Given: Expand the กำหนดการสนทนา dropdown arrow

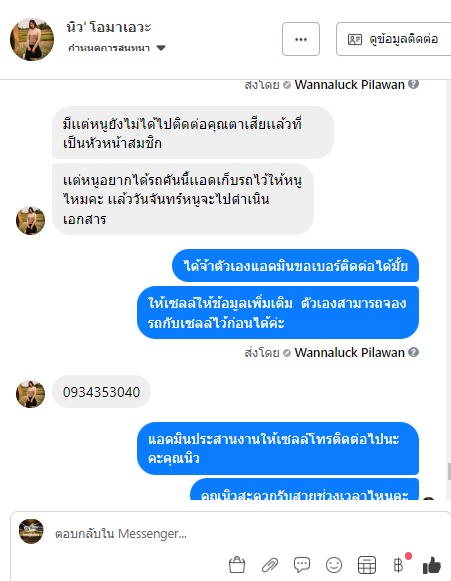Looking at the screenshot, I should pyautogui.click(x=161, y=48).
